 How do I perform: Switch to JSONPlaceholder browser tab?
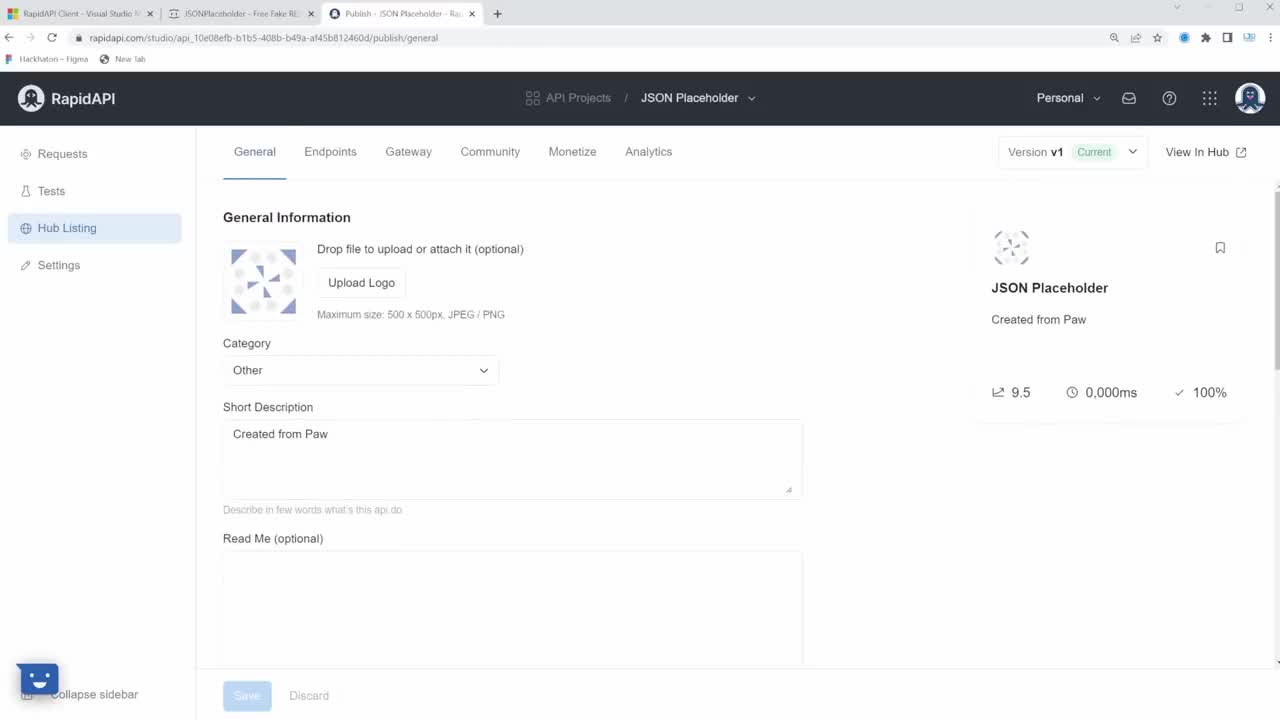[240, 14]
